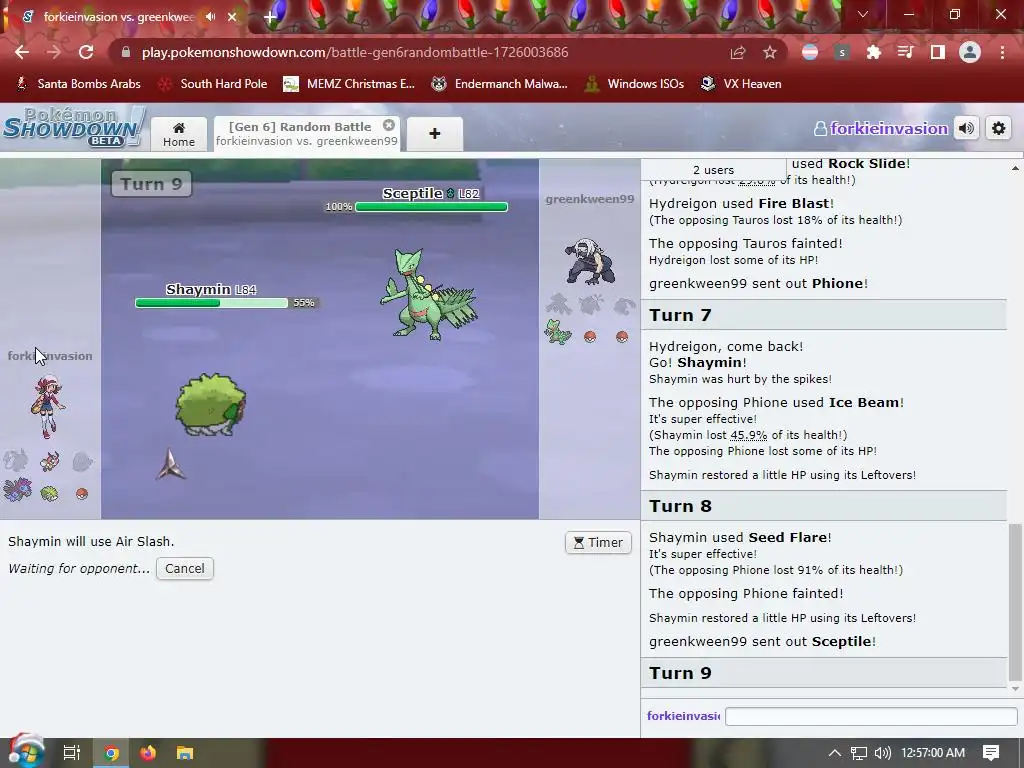Open the system volume control
Screen dimensions: 1024x768
click(882, 753)
